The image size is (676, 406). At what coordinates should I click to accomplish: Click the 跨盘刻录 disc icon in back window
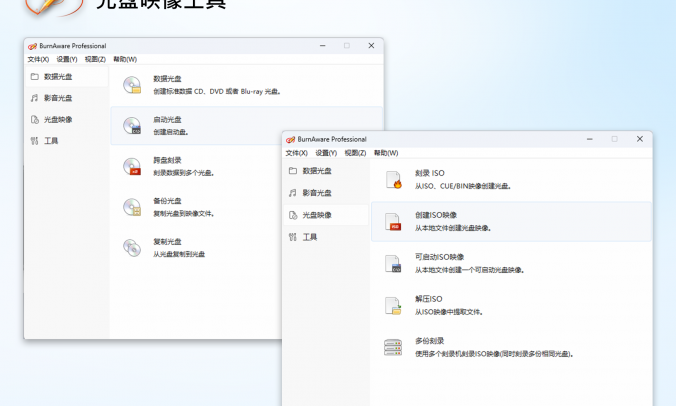(x=132, y=166)
